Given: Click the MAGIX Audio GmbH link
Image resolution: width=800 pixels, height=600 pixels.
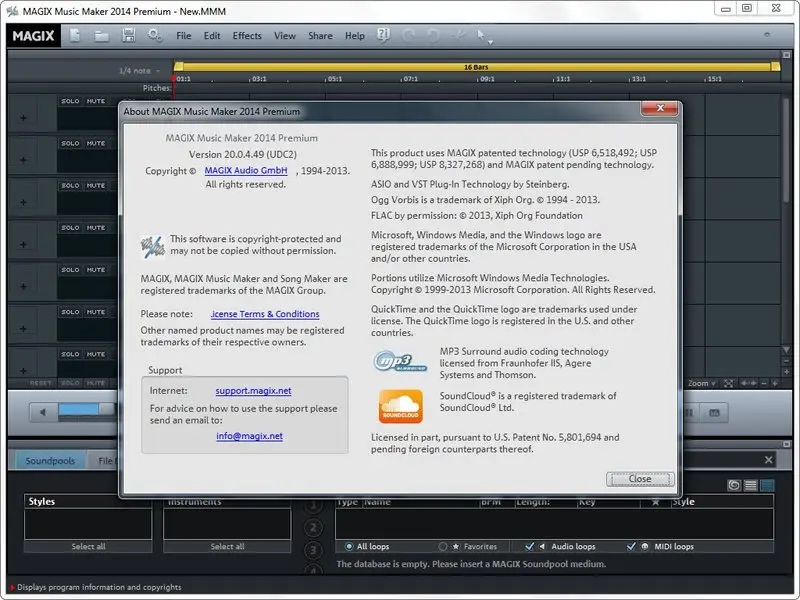Looking at the screenshot, I should [246, 170].
